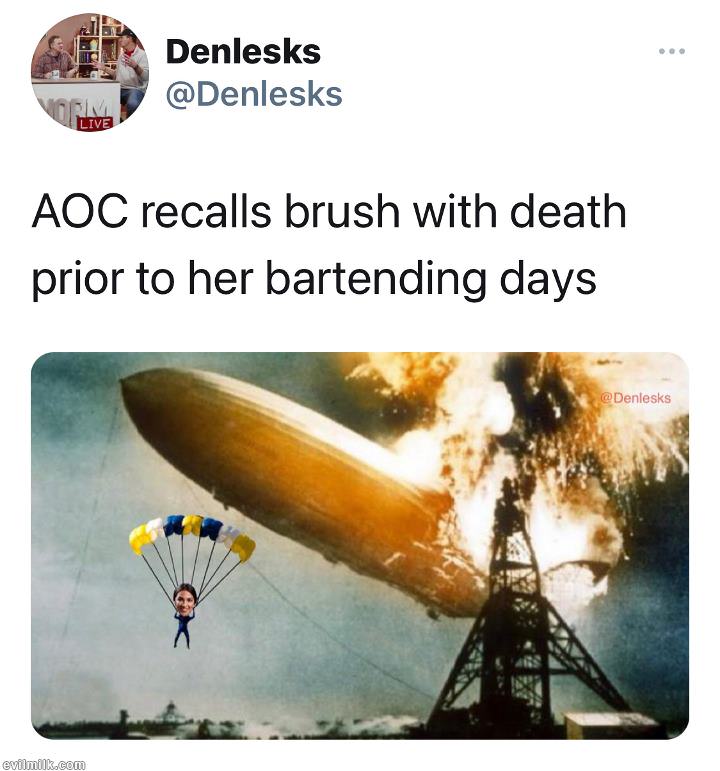Screen dimensions: 720x771
Task: Open the @Denlesks handle link
Action: pyautogui.click(x=254, y=94)
